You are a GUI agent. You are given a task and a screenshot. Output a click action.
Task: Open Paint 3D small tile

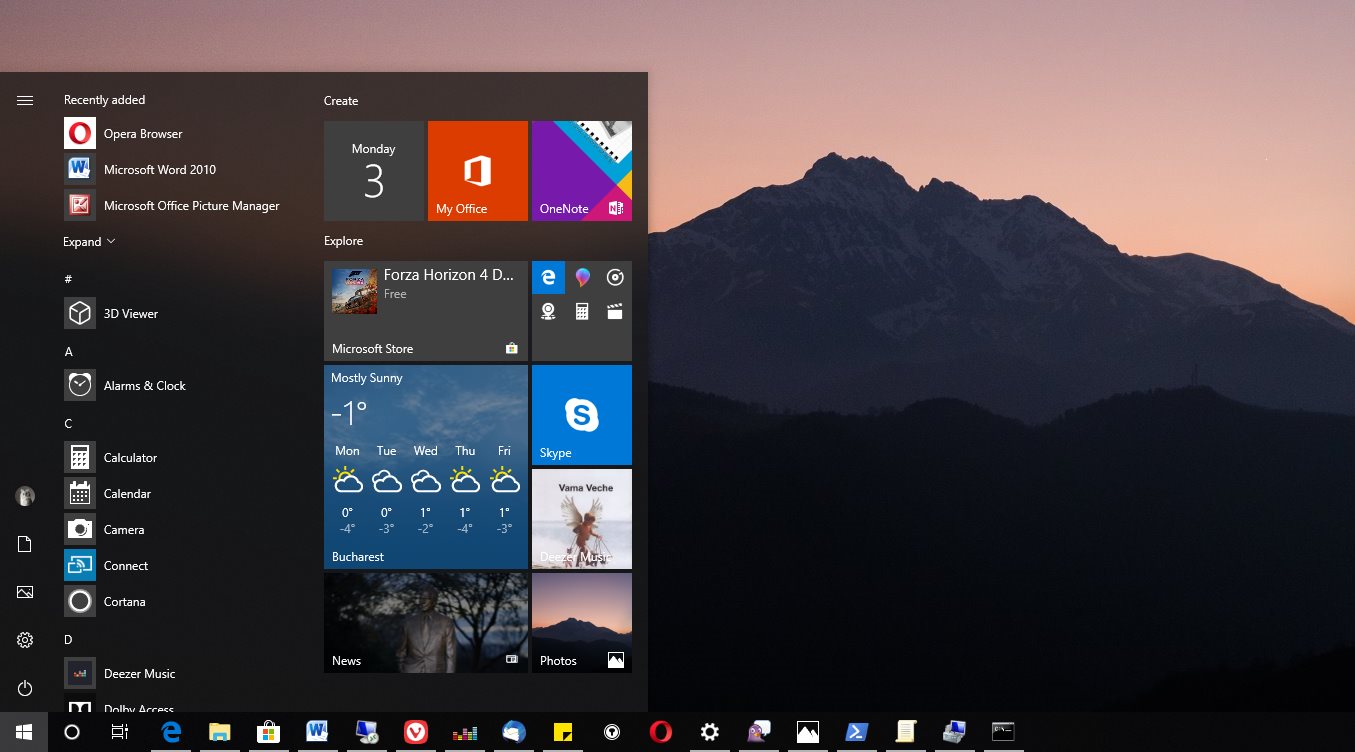click(x=582, y=278)
